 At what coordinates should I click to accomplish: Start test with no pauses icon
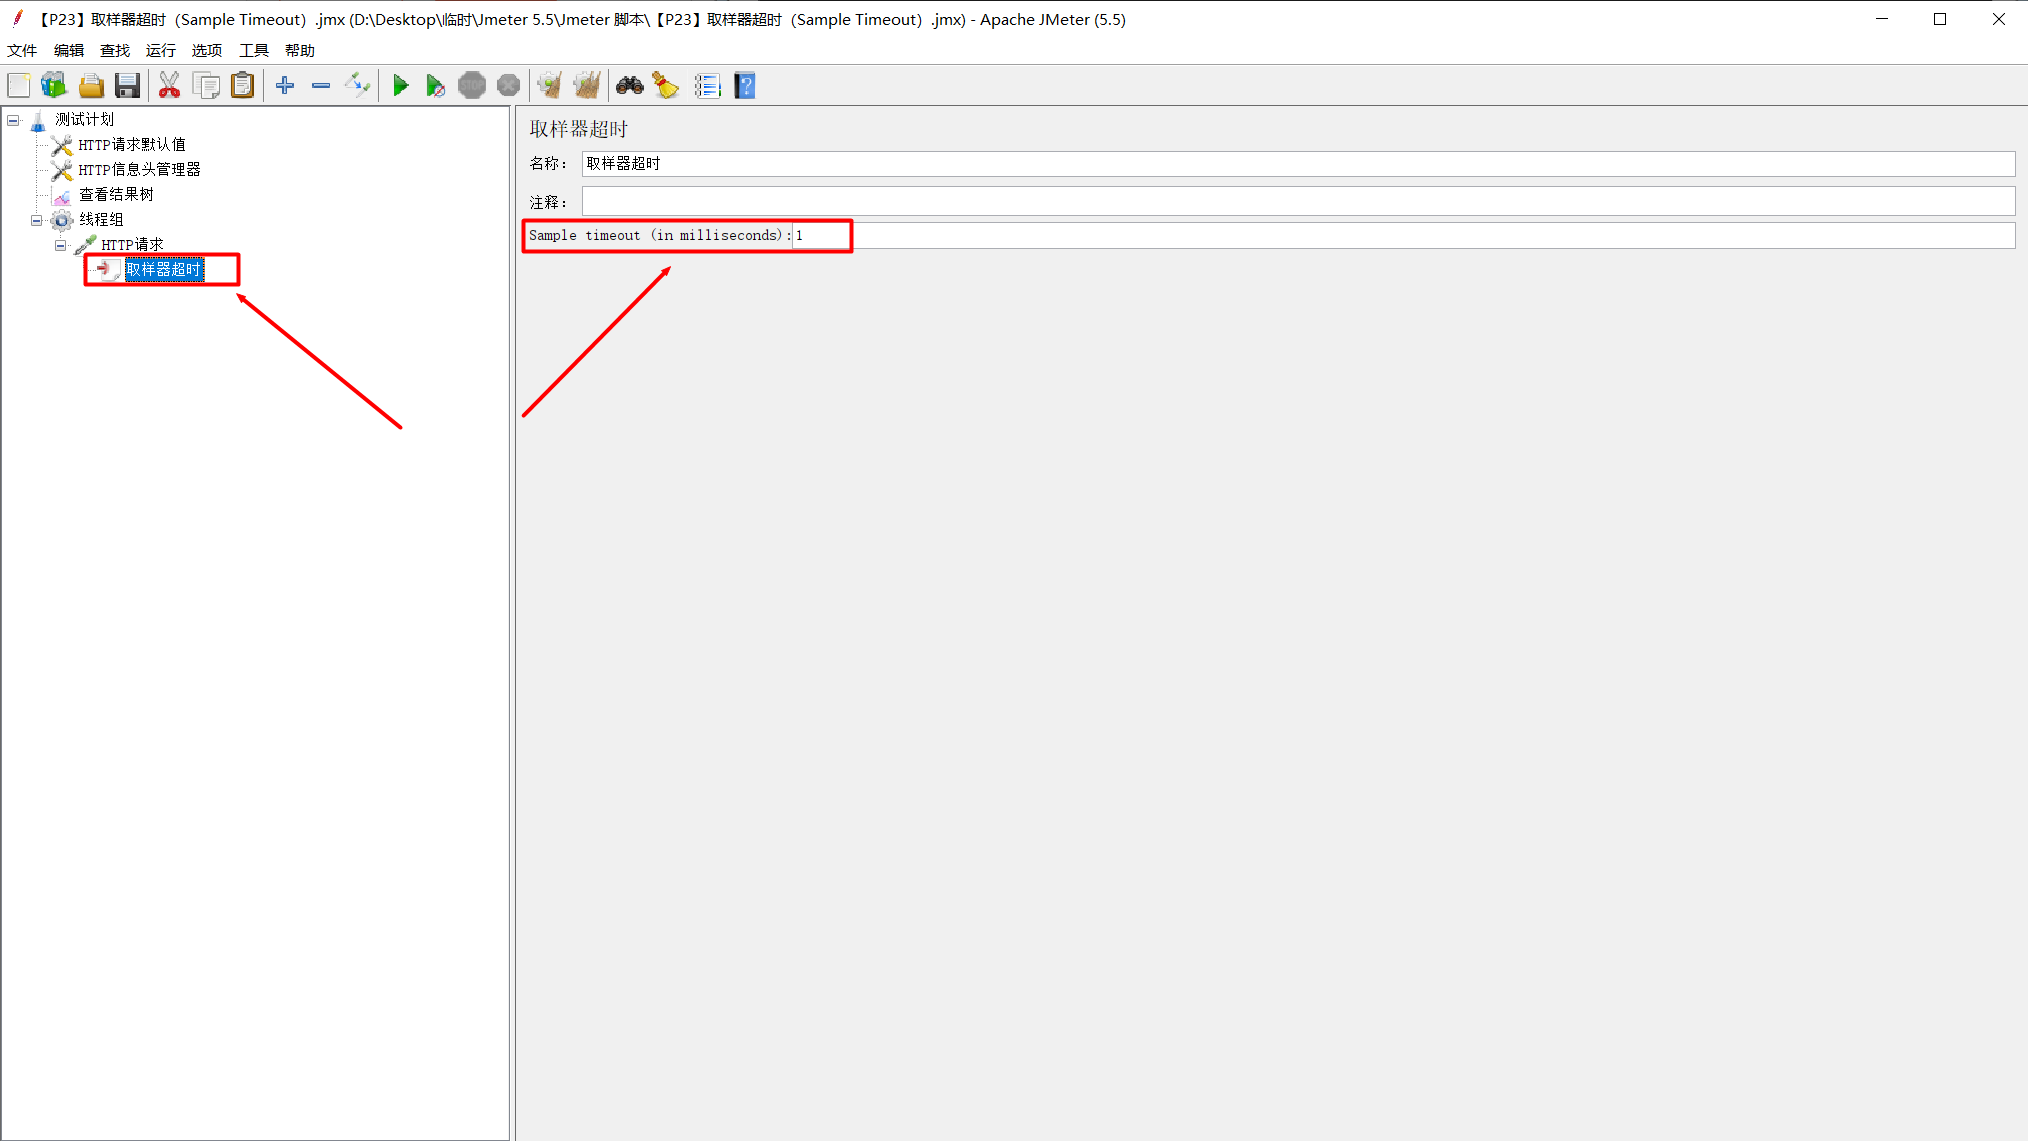(x=436, y=86)
